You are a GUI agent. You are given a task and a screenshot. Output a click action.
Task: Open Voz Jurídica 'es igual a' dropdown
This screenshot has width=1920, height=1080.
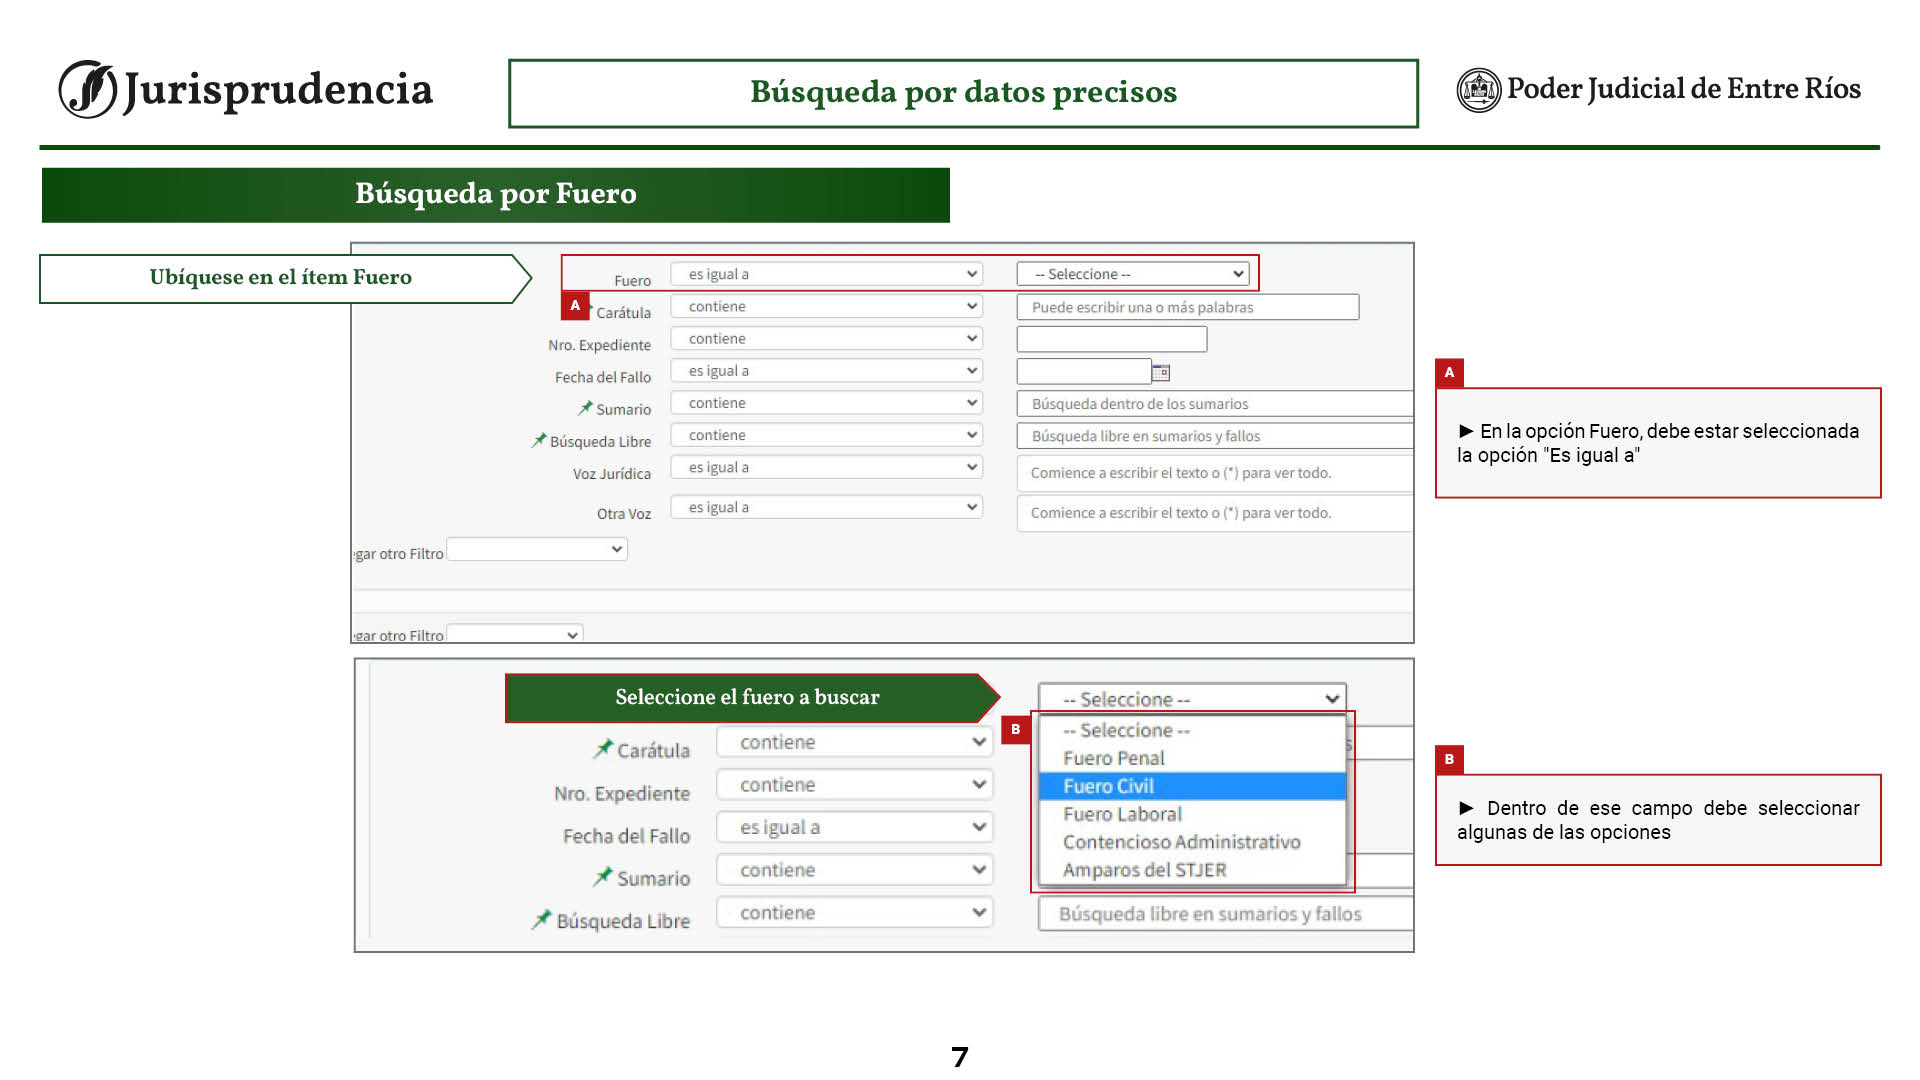tap(826, 467)
